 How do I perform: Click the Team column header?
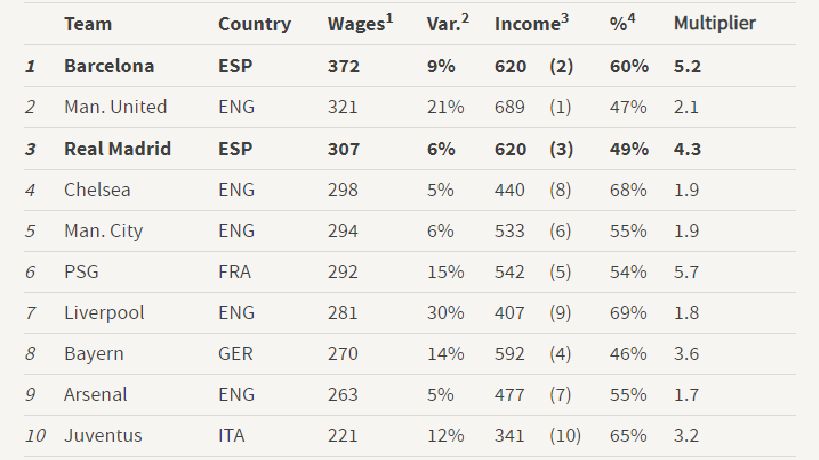tap(88, 23)
